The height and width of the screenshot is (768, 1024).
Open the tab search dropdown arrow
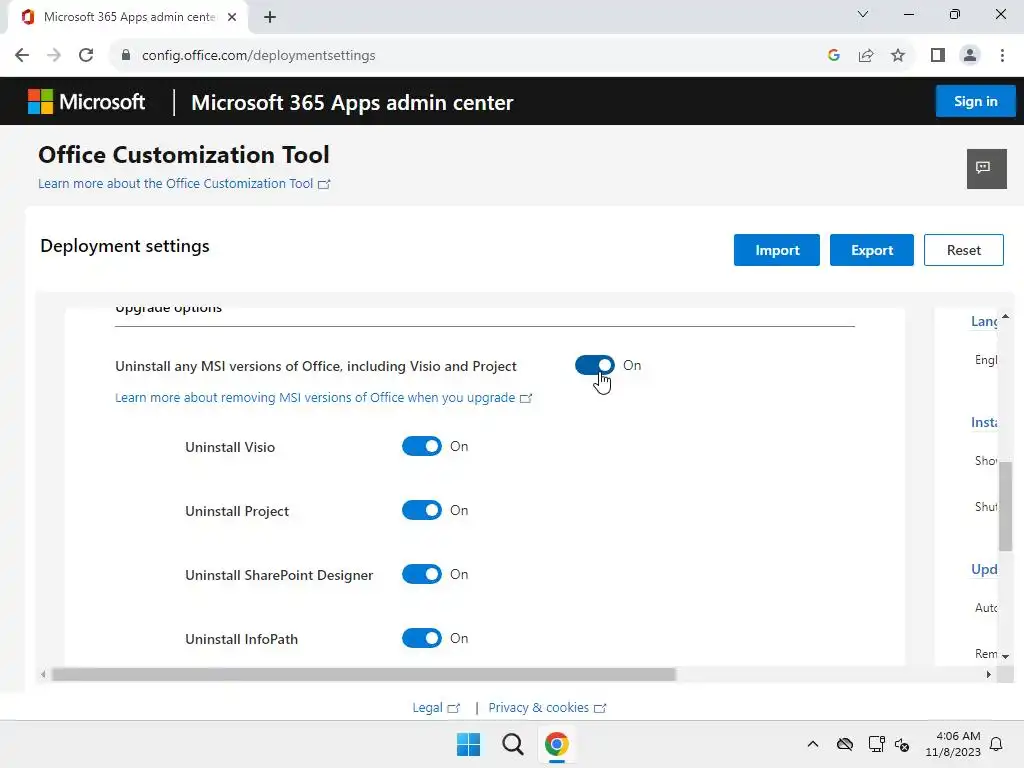pyautogui.click(x=863, y=15)
